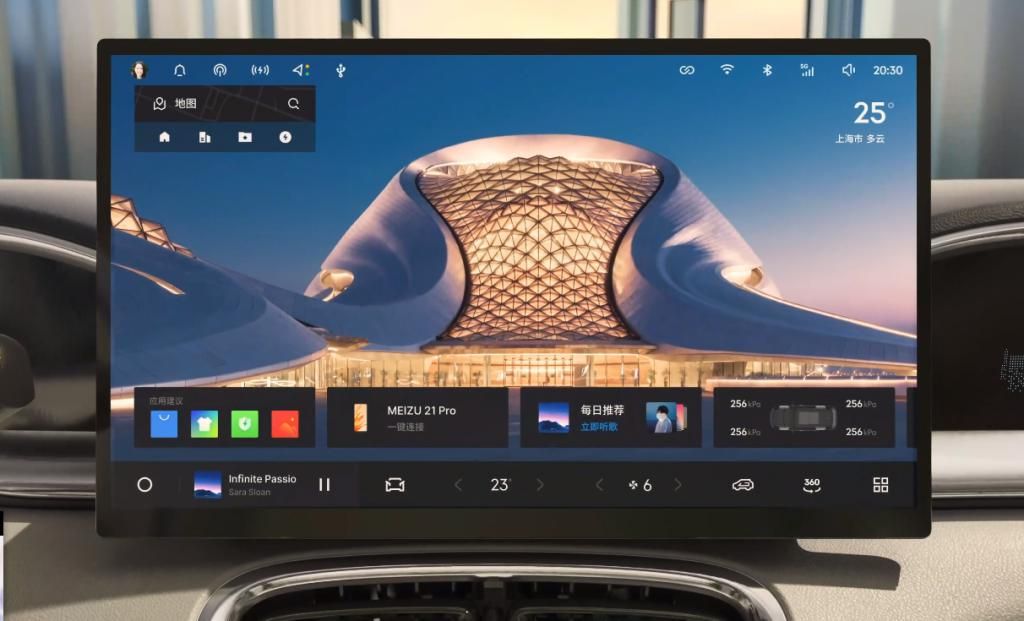This screenshot has width=1024, height=621.
Task: Tap the 20:30 clock
Action: [x=888, y=71]
